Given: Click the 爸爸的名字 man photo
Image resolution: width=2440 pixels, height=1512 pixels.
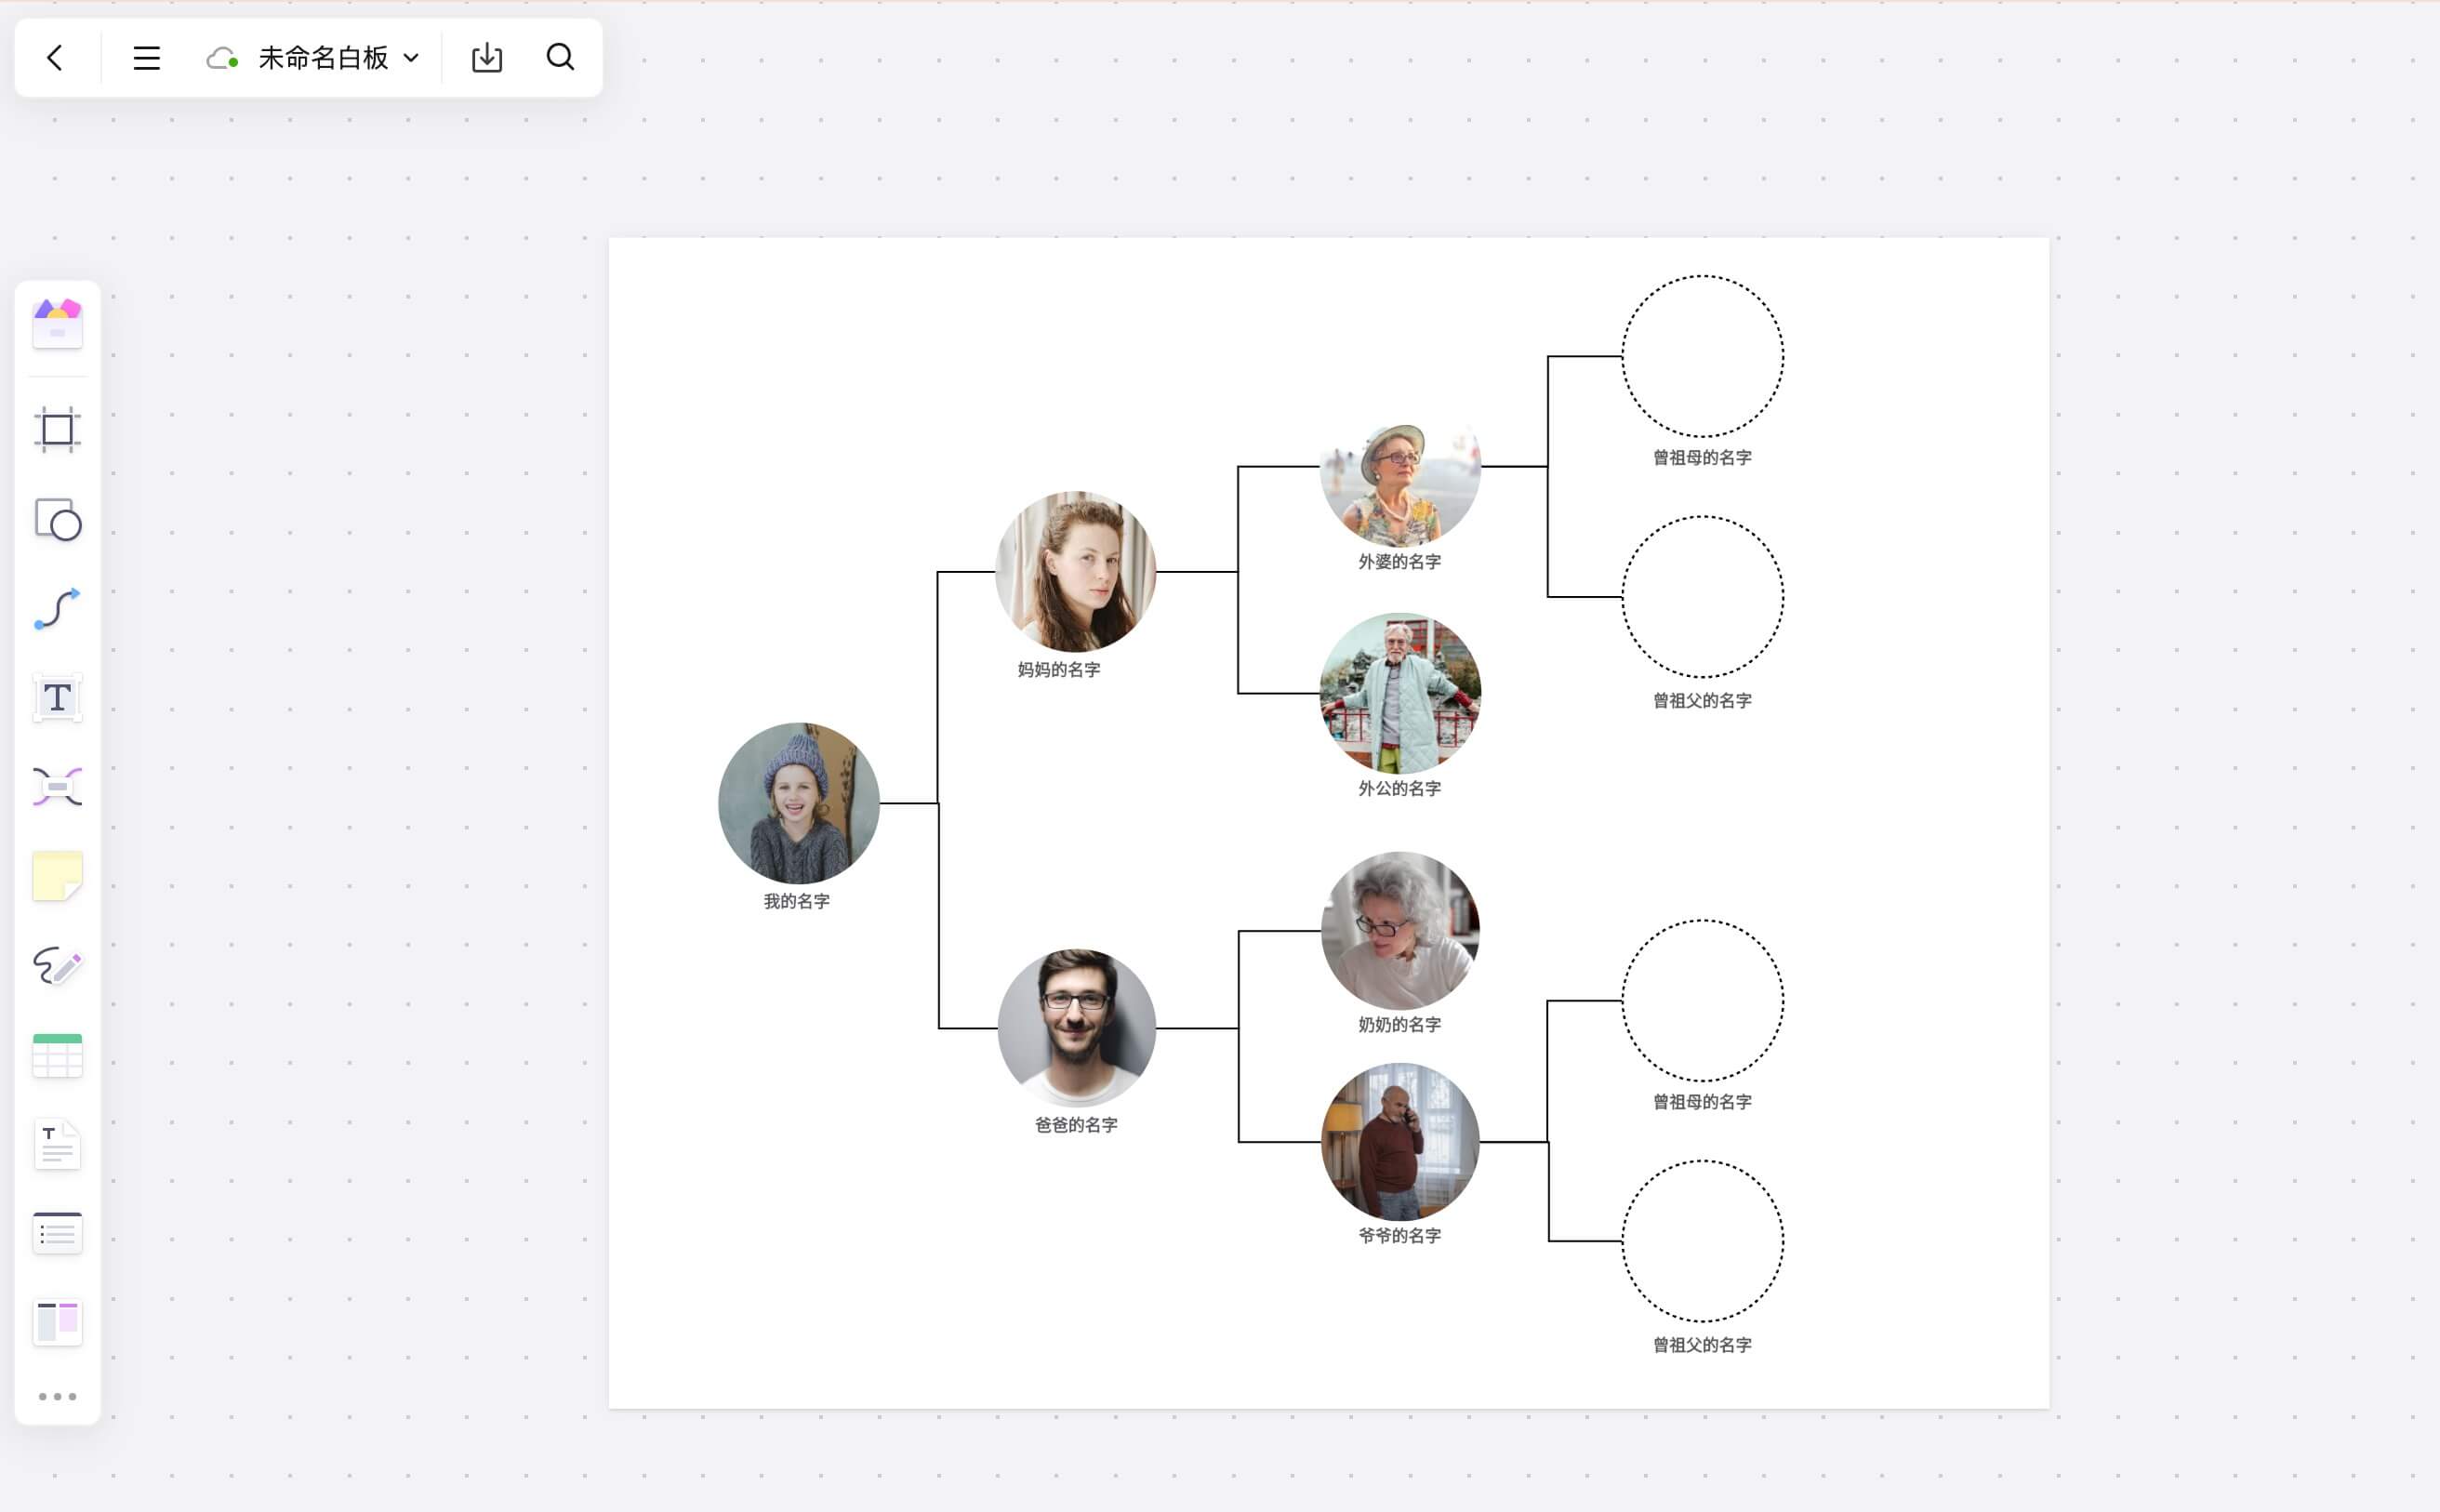Looking at the screenshot, I should (x=1076, y=1028).
